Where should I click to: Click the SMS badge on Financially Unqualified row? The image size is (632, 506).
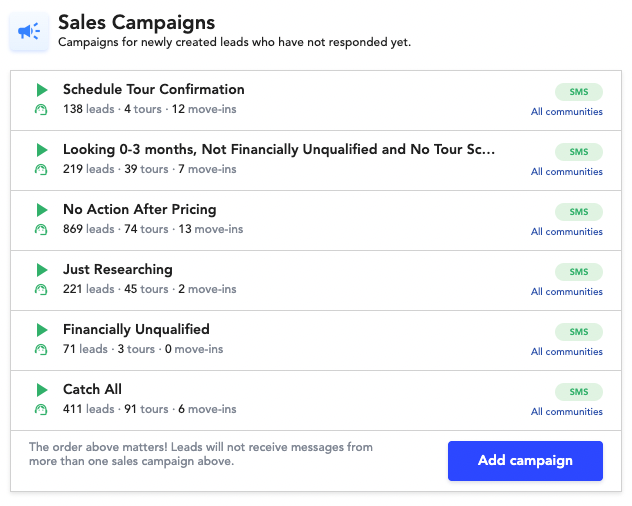[579, 332]
